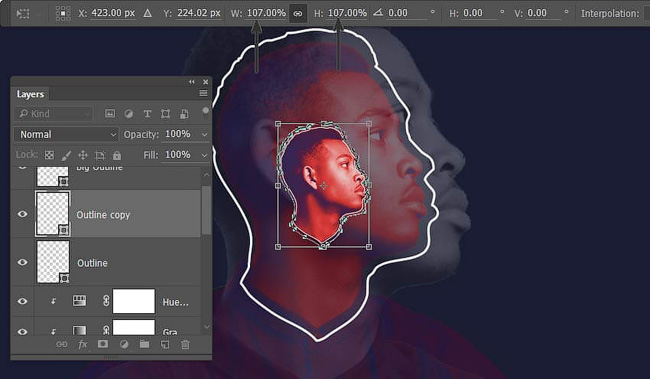
Task: Open the Normal blend mode dropdown
Action: pos(66,134)
